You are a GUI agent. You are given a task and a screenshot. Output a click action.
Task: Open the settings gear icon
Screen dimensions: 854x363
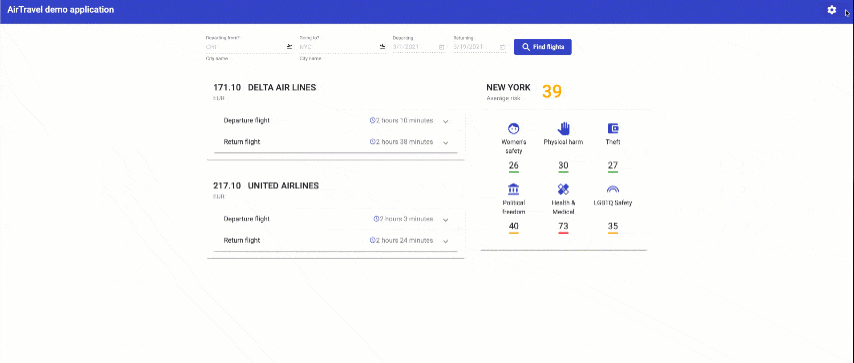(832, 10)
